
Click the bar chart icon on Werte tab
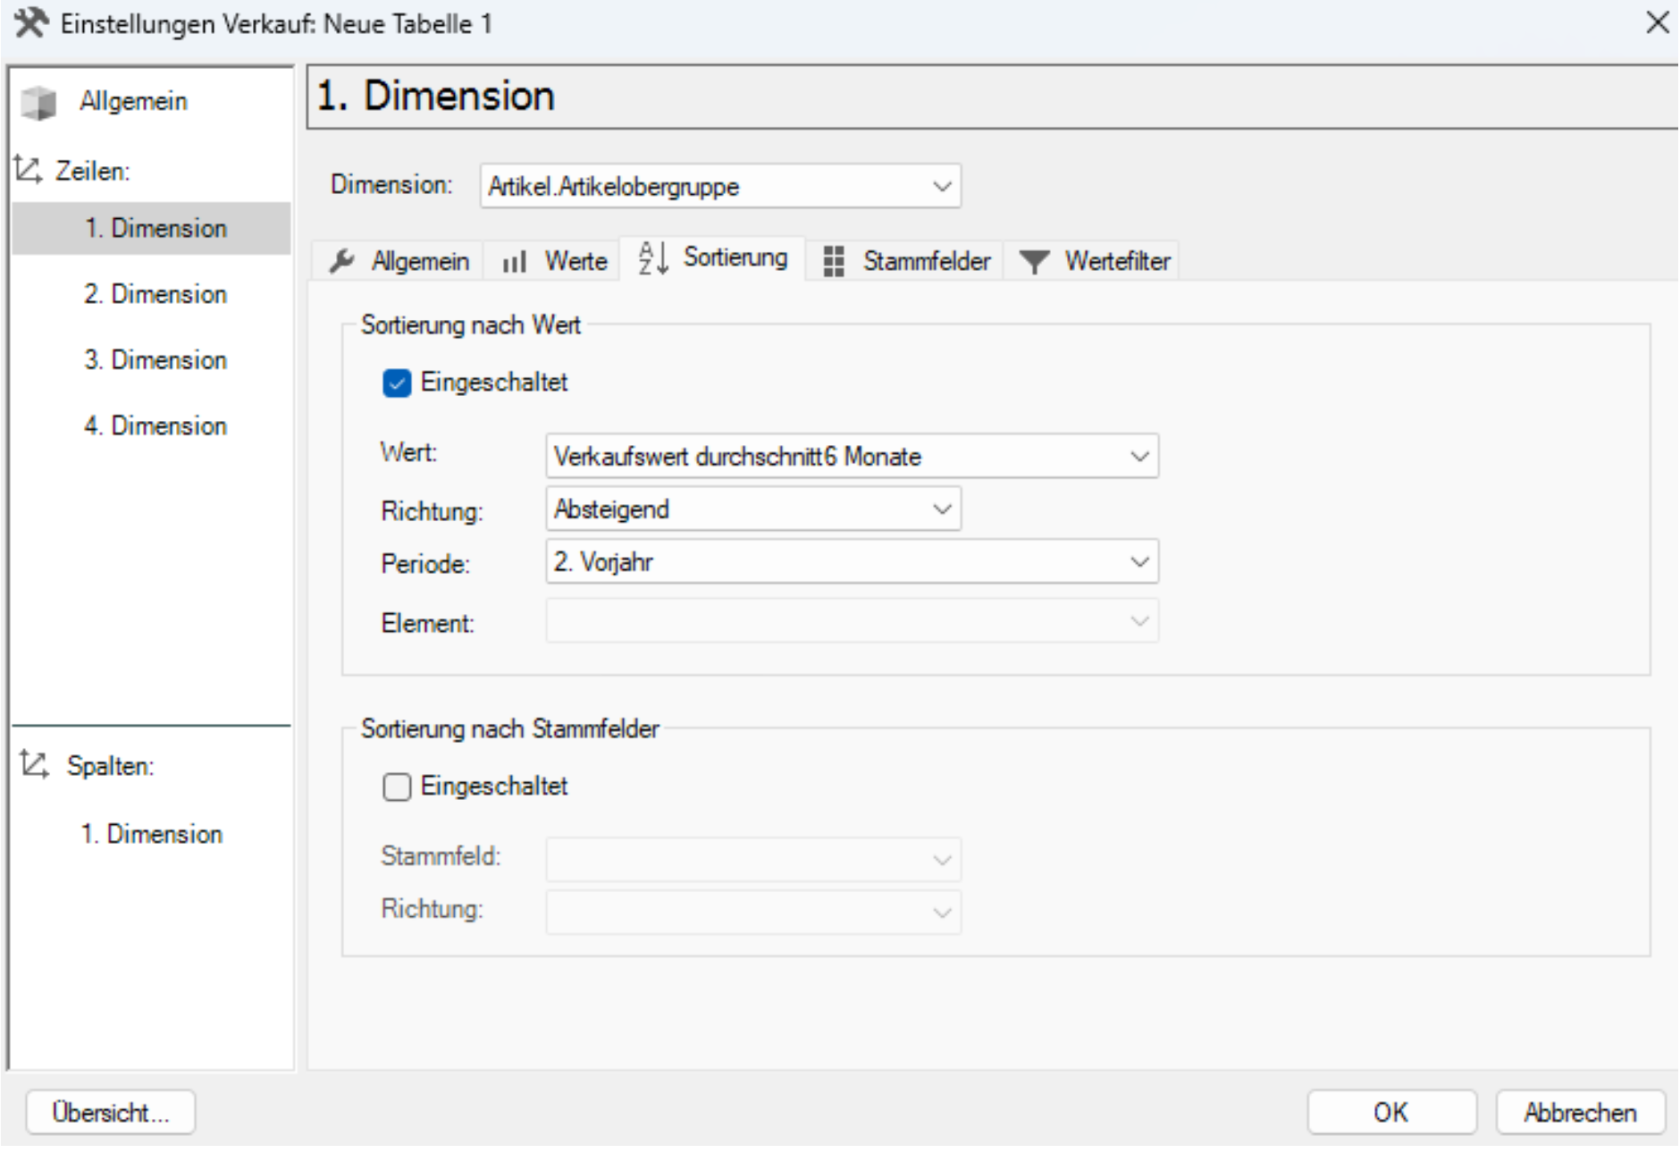[514, 262]
